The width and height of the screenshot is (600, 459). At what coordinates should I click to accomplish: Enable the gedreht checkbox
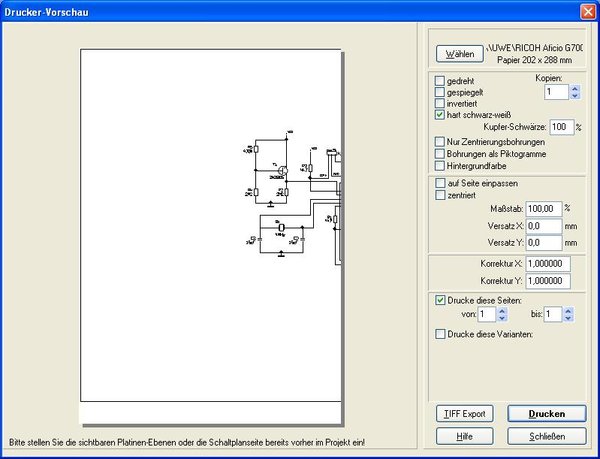click(440, 81)
